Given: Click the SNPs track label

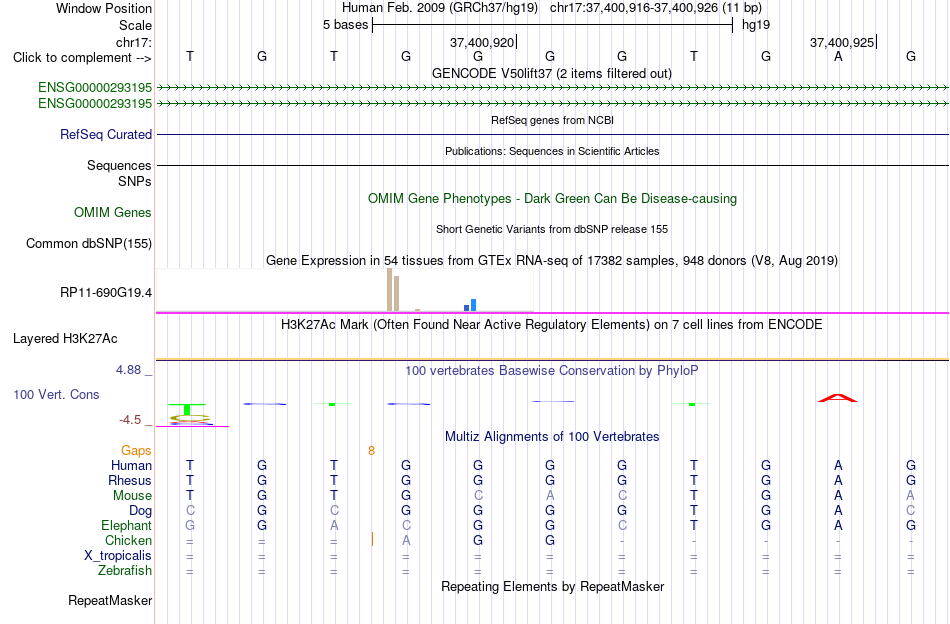Looking at the screenshot, I should [x=135, y=181].
